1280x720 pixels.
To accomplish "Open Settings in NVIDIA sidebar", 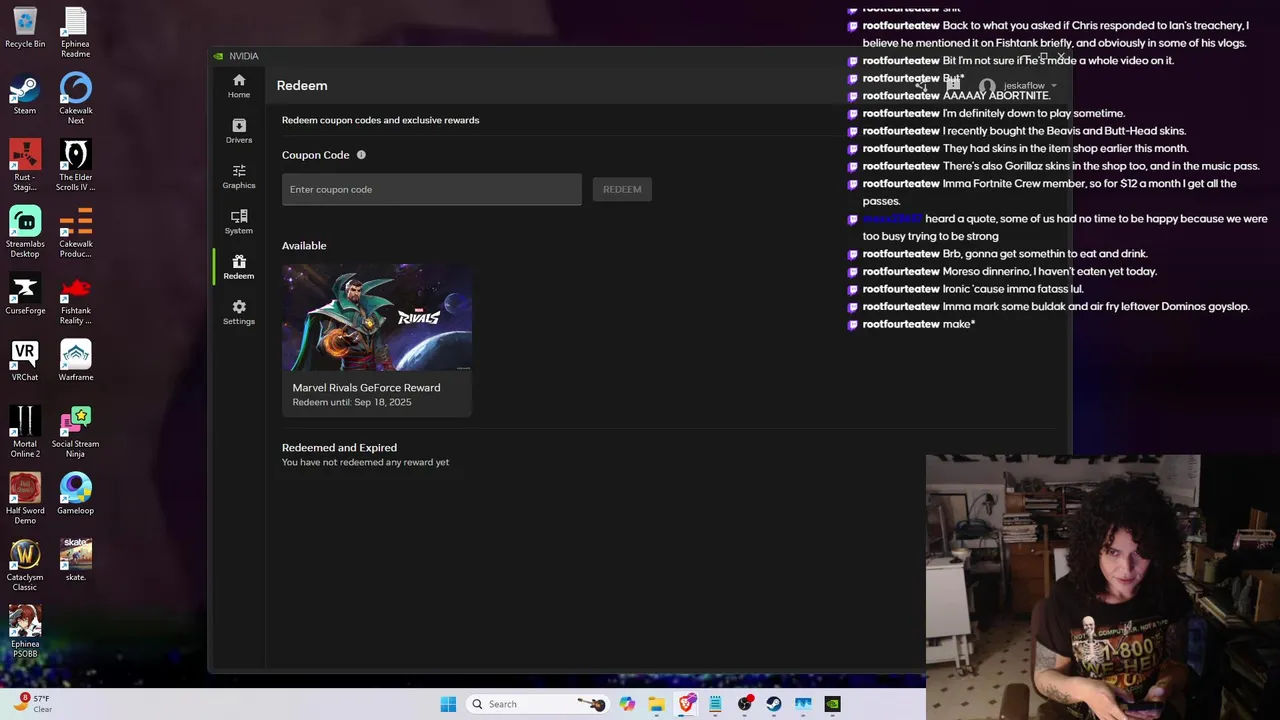I will [238, 312].
